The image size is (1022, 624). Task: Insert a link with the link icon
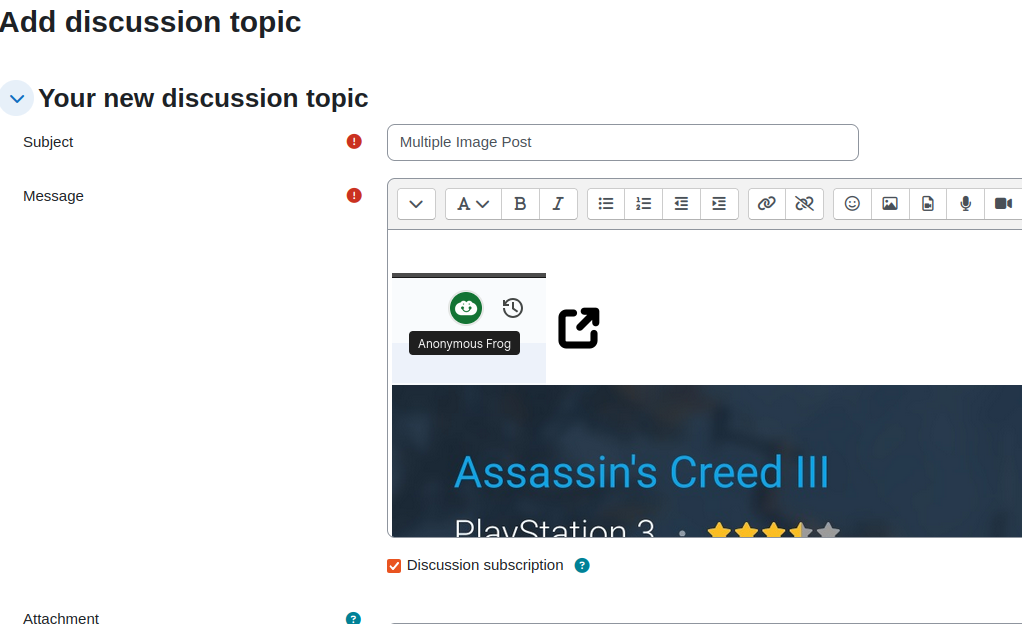click(x=767, y=204)
